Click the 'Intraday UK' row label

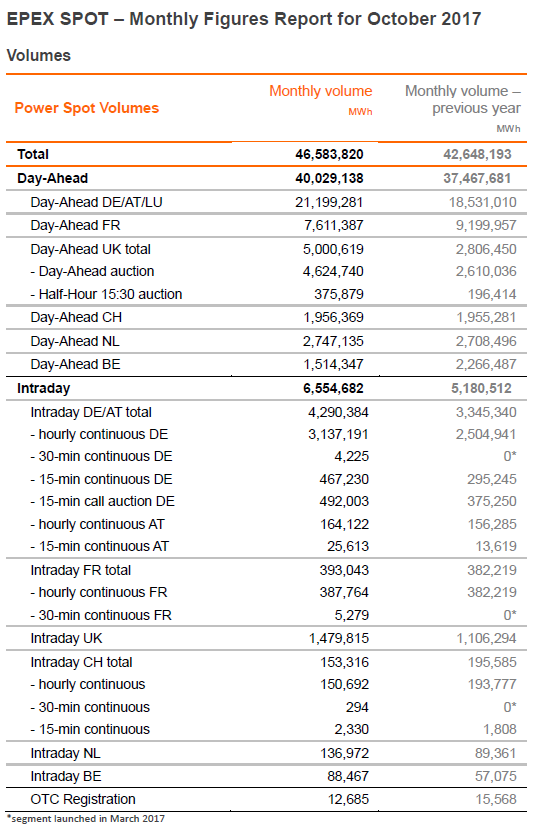pos(66,638)
